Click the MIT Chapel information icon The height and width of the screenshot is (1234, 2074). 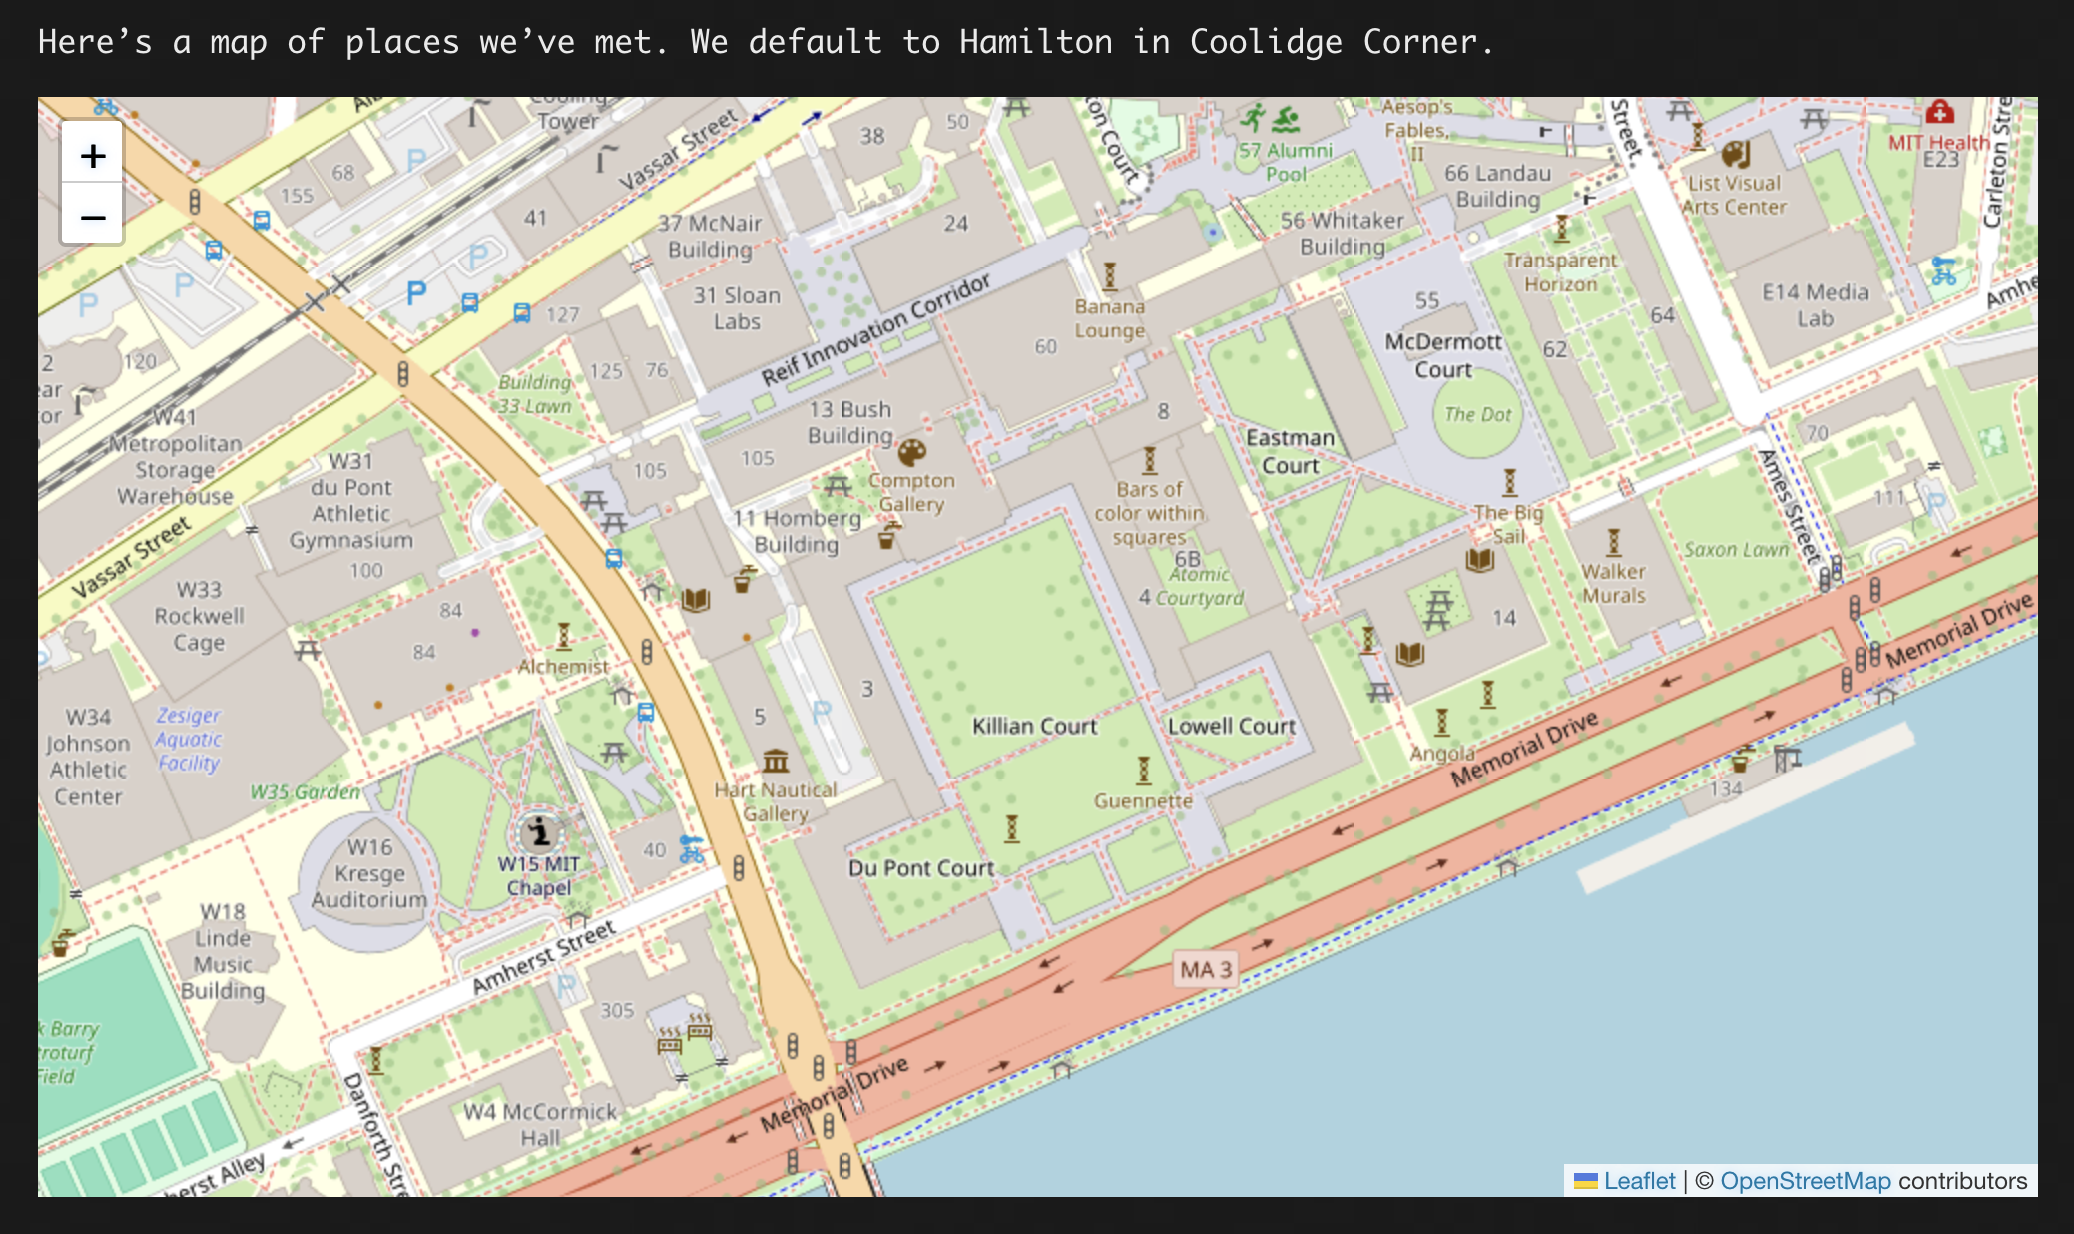pyautogui.click(x=539, y=831)
